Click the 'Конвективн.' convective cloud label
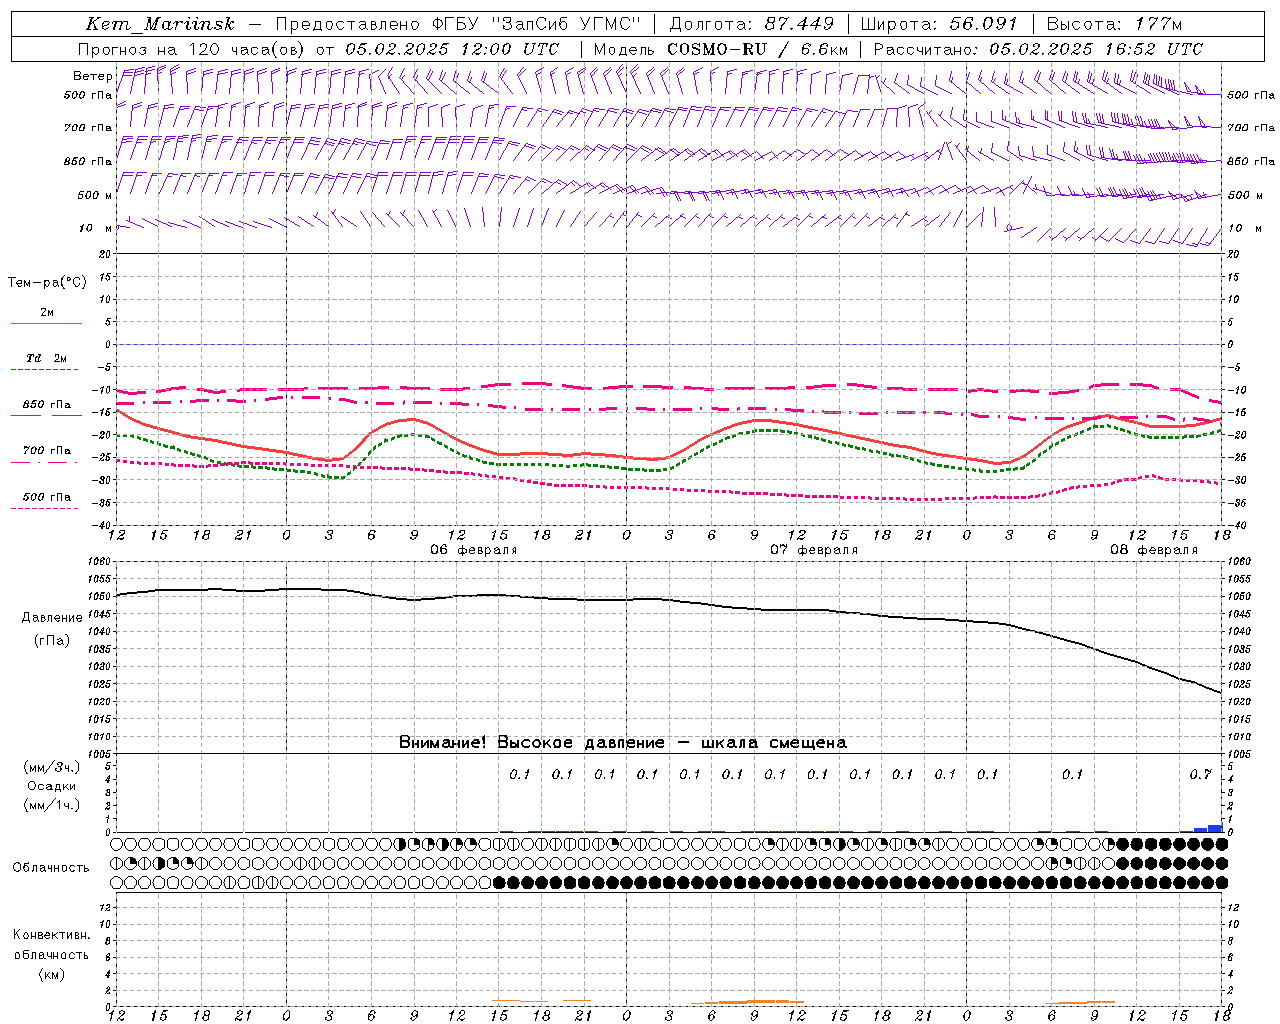1280x1024 pixels. 51,935
